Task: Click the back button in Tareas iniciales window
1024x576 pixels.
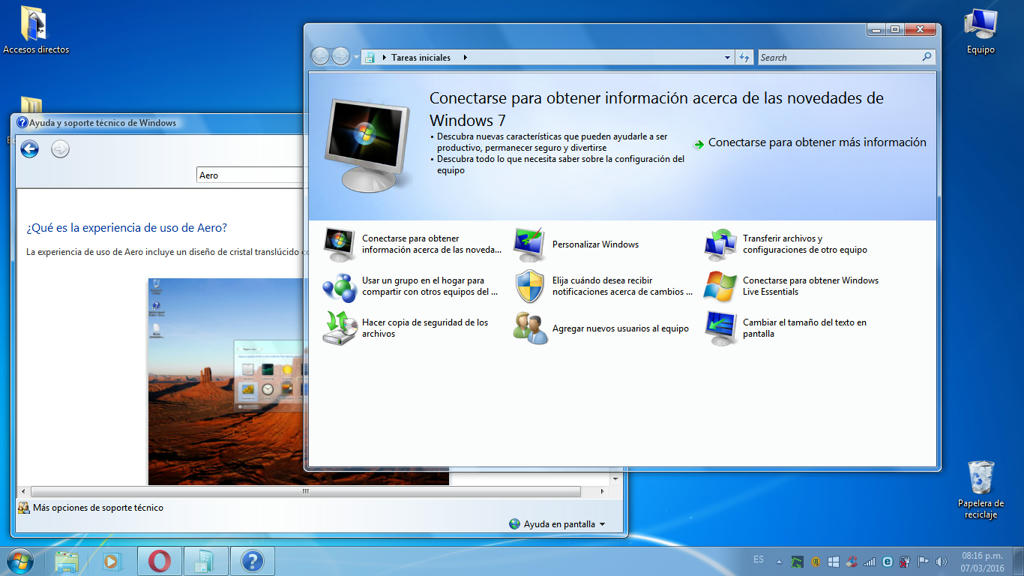Action: tap(320, 57)
